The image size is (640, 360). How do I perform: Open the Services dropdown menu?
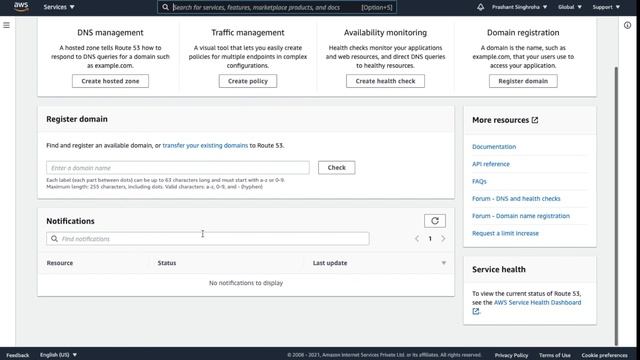[59, 7]
